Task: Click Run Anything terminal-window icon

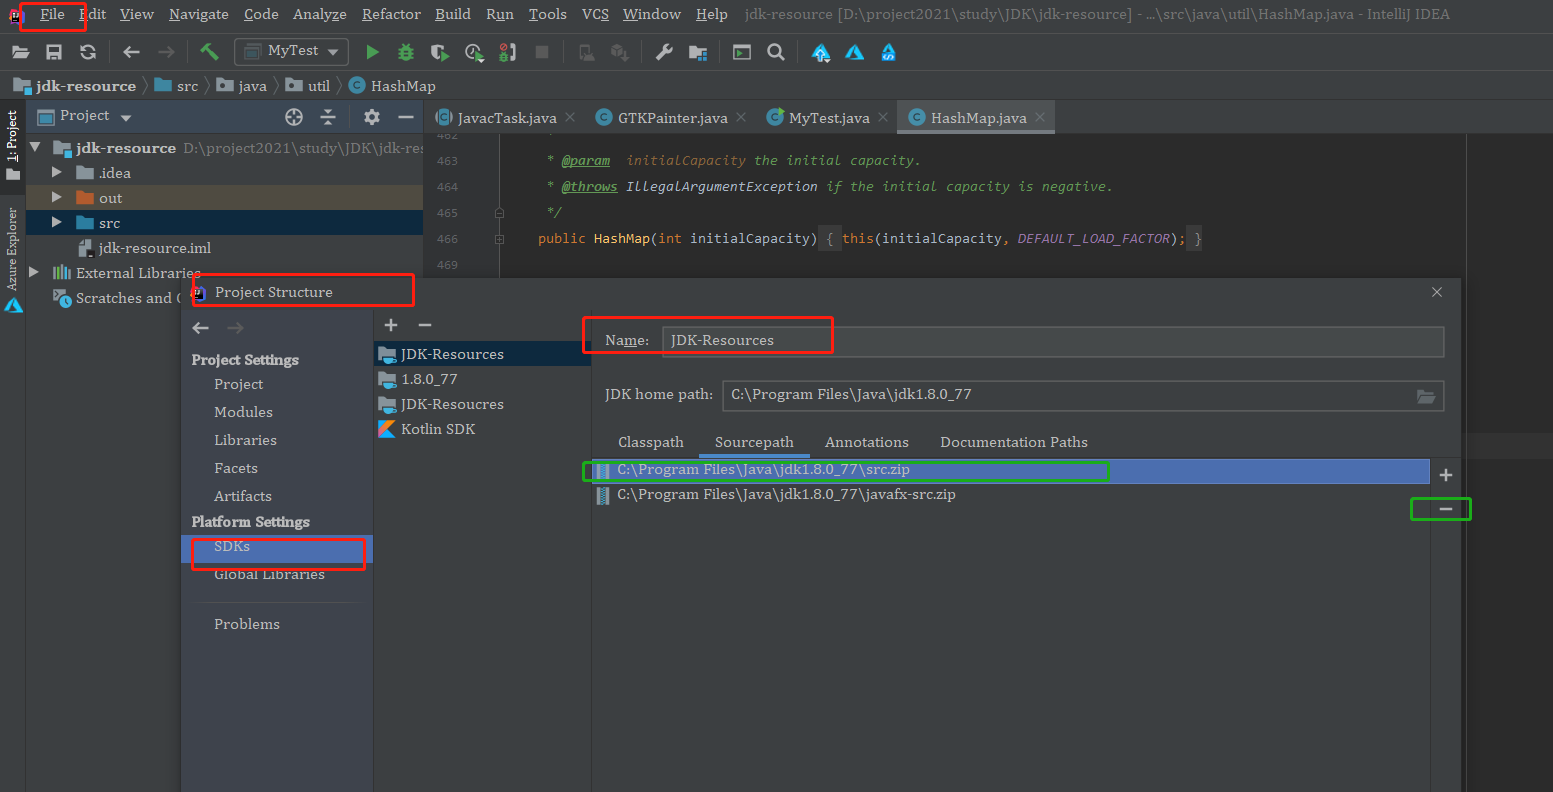Action: pyautogui.click(x=742, y=52)
